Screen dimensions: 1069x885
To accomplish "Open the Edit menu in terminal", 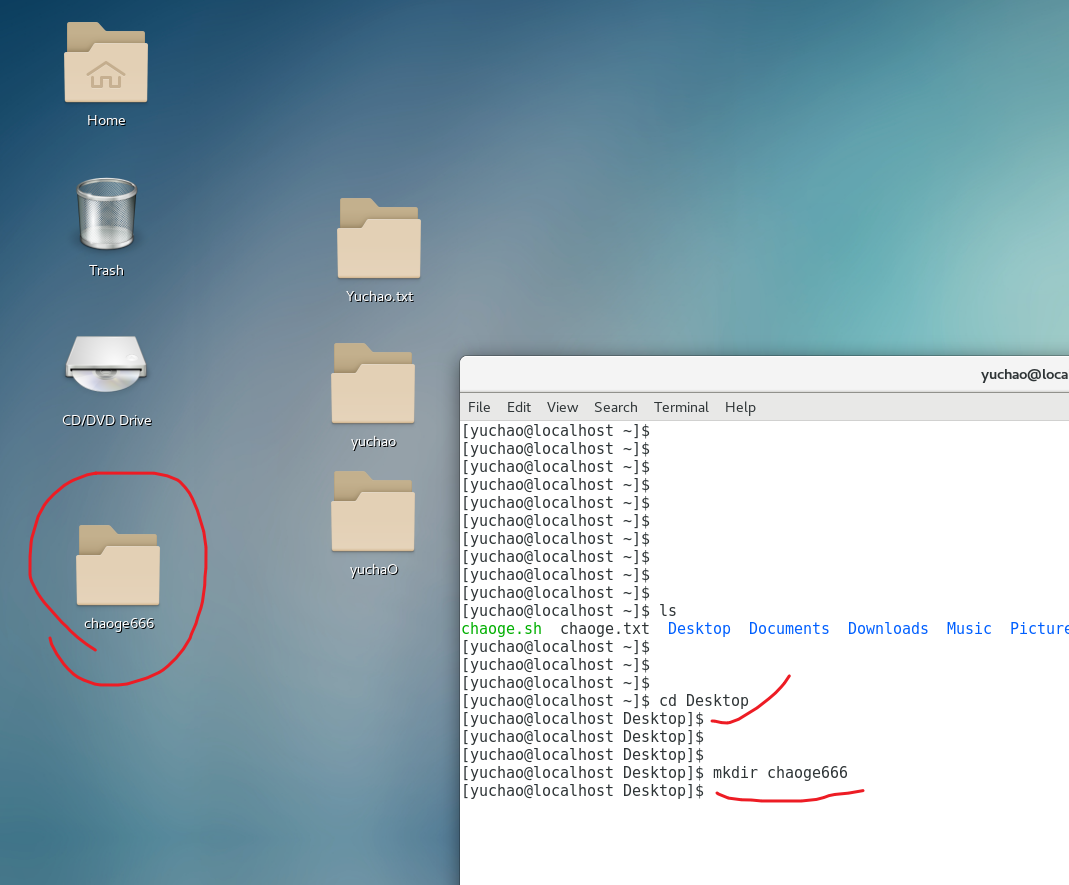I will tap(519, 407).
